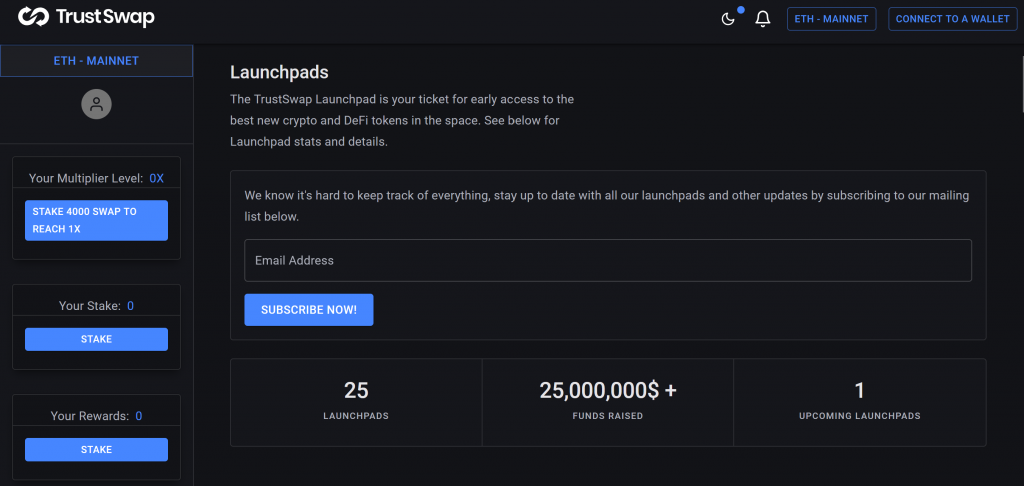Click the 1 Upcoming Launchpads stat
This screenshot has height=486, width=1024.
click(859, 402)
